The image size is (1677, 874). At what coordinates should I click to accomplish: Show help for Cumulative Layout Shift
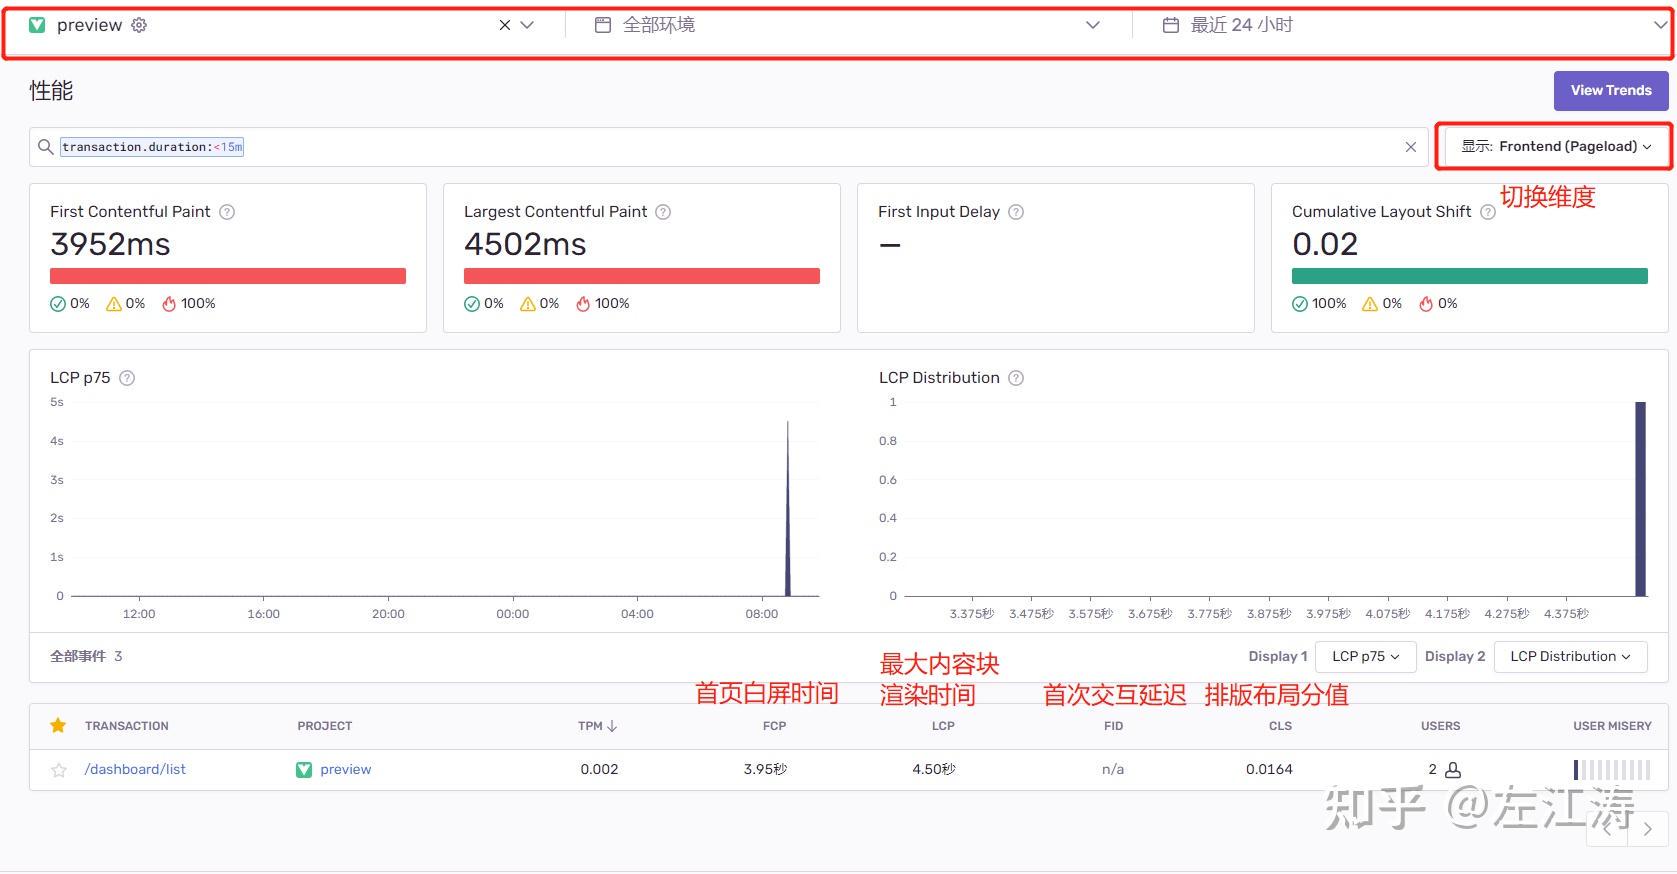pos(1487,212)
